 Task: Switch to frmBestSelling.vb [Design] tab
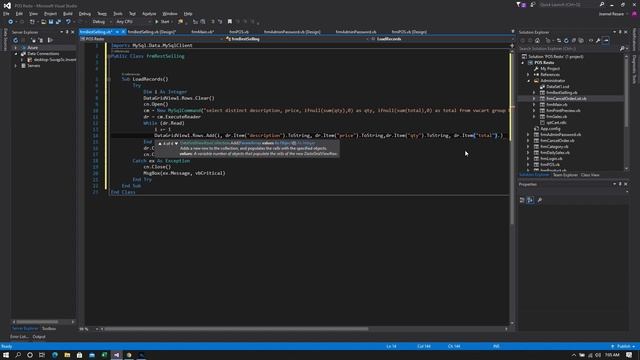(151, 32)
